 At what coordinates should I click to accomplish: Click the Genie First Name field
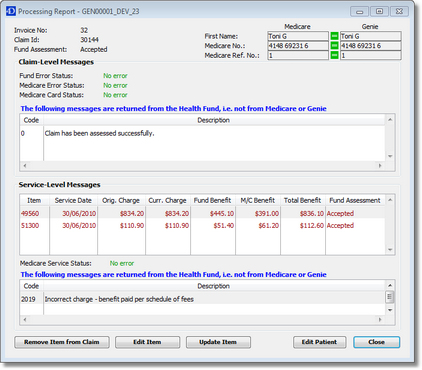click(x=370, y=36)
